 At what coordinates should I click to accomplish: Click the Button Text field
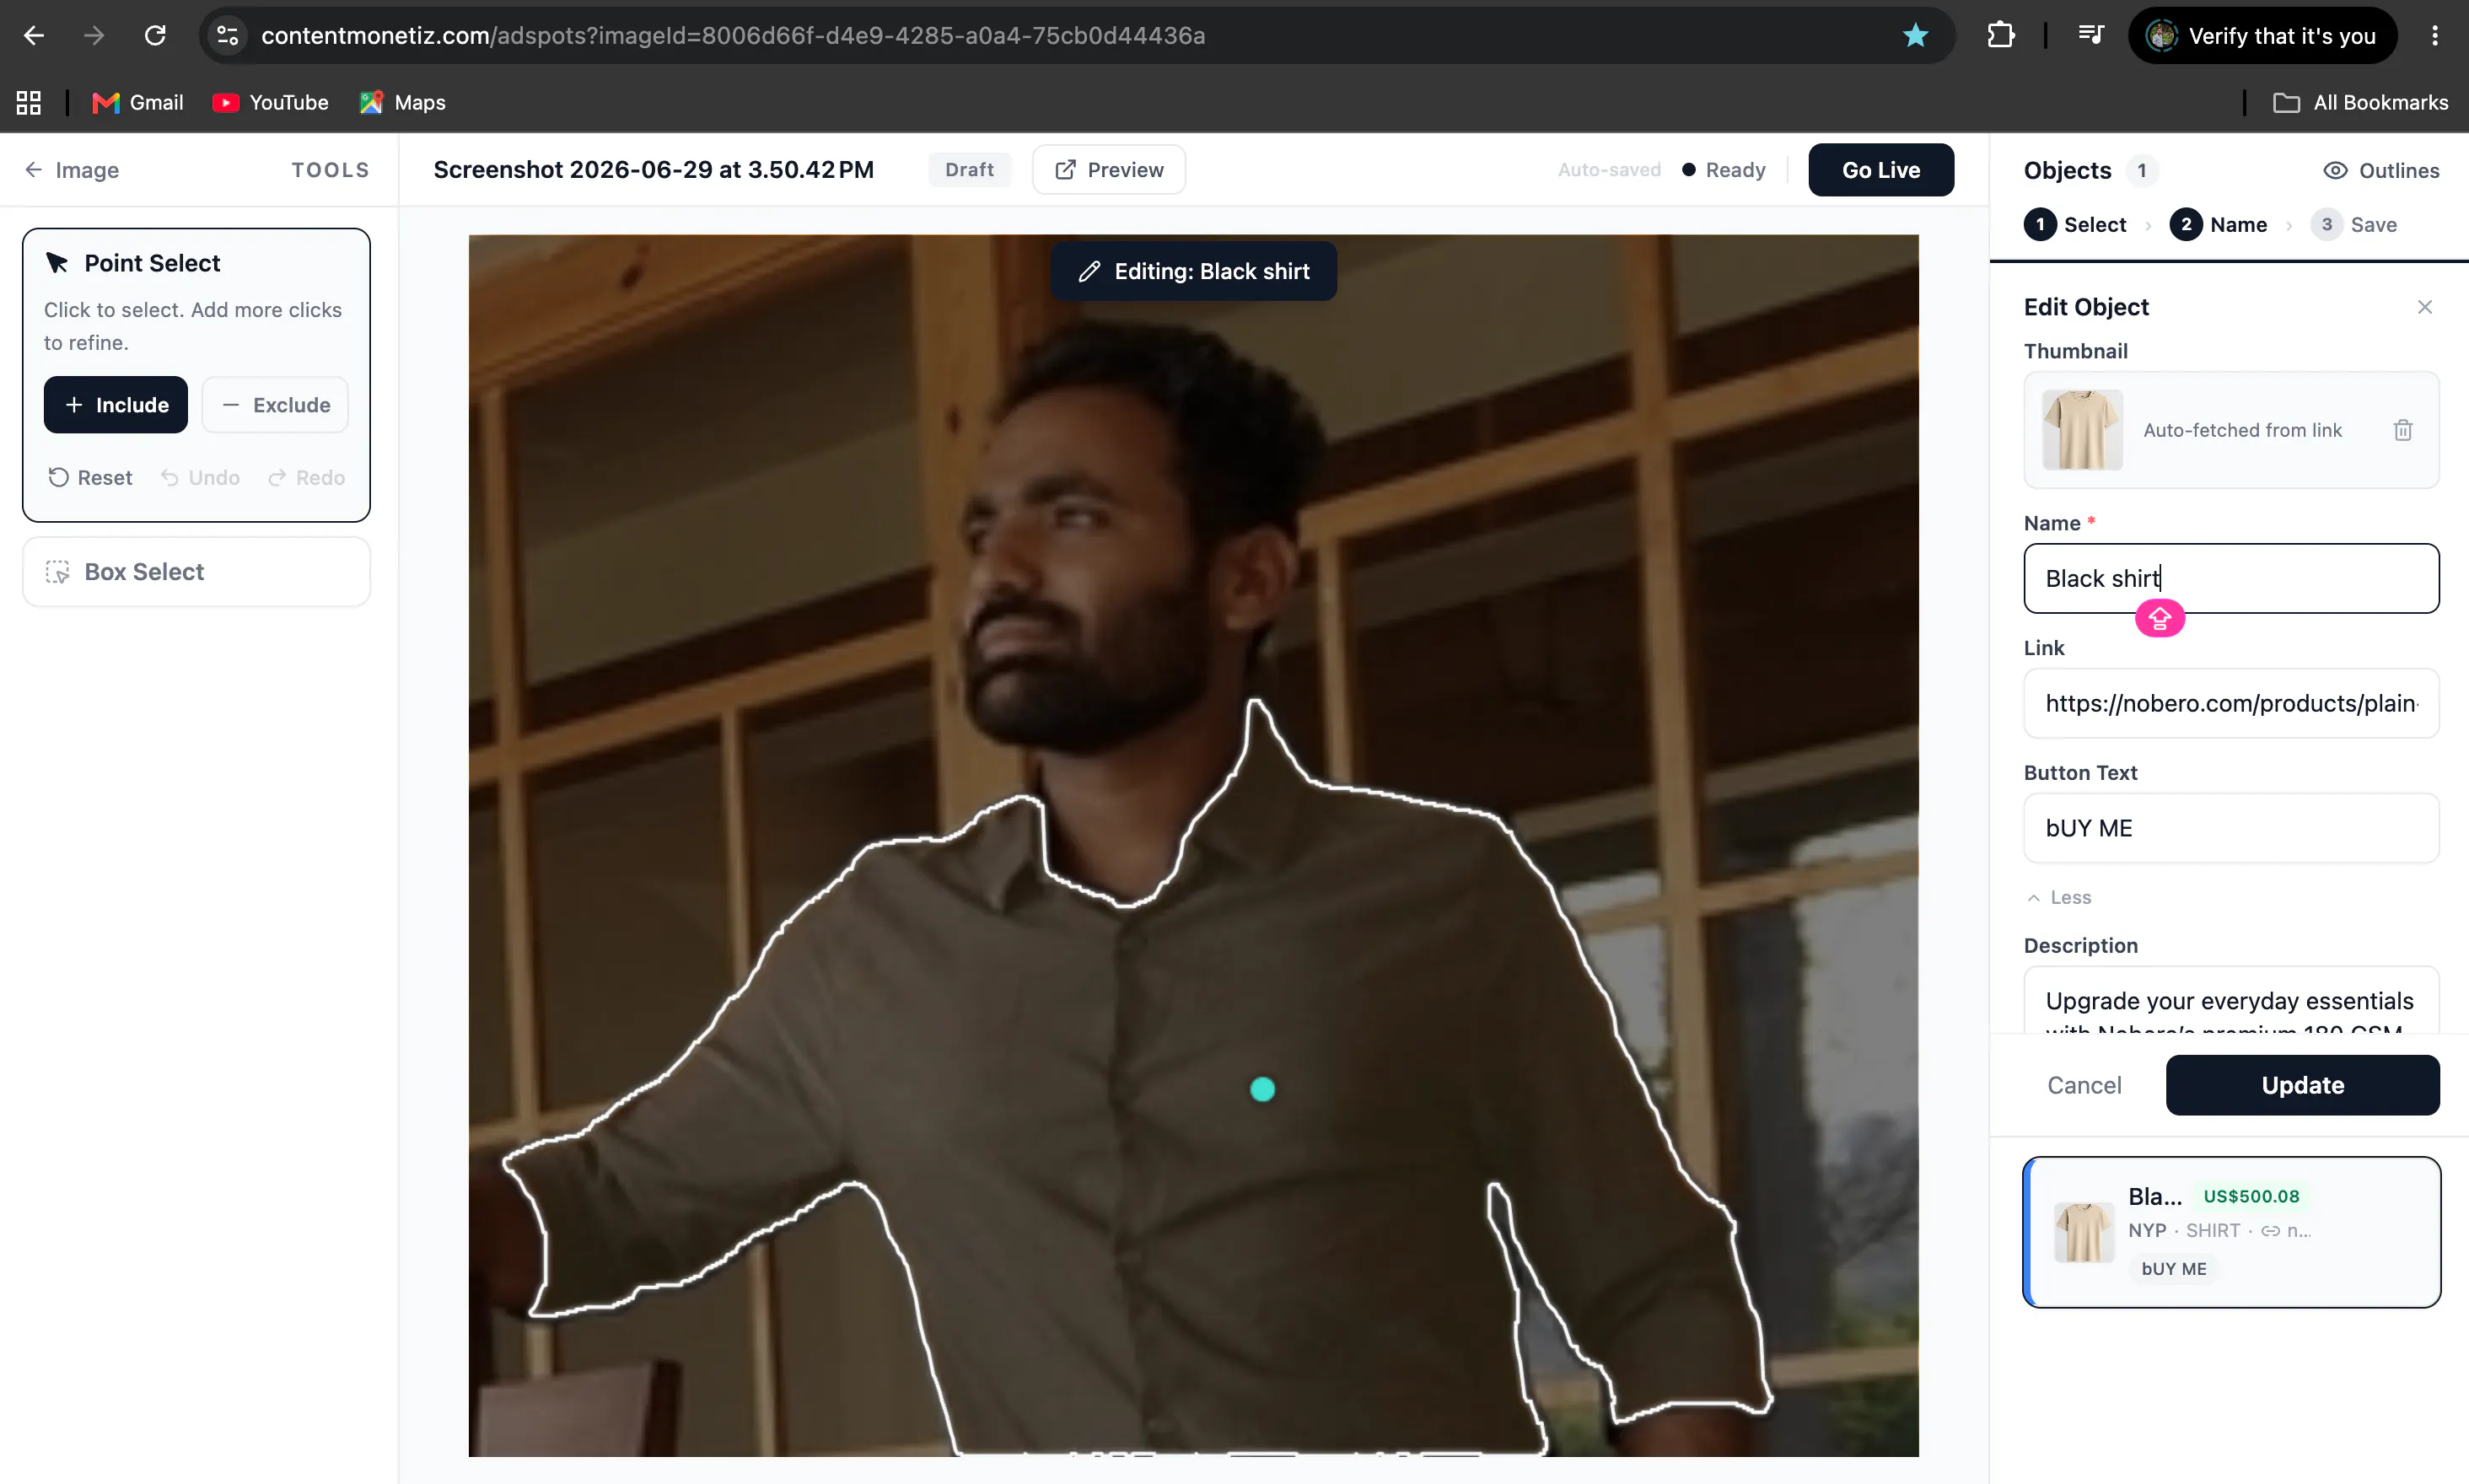click(2231, 828)
